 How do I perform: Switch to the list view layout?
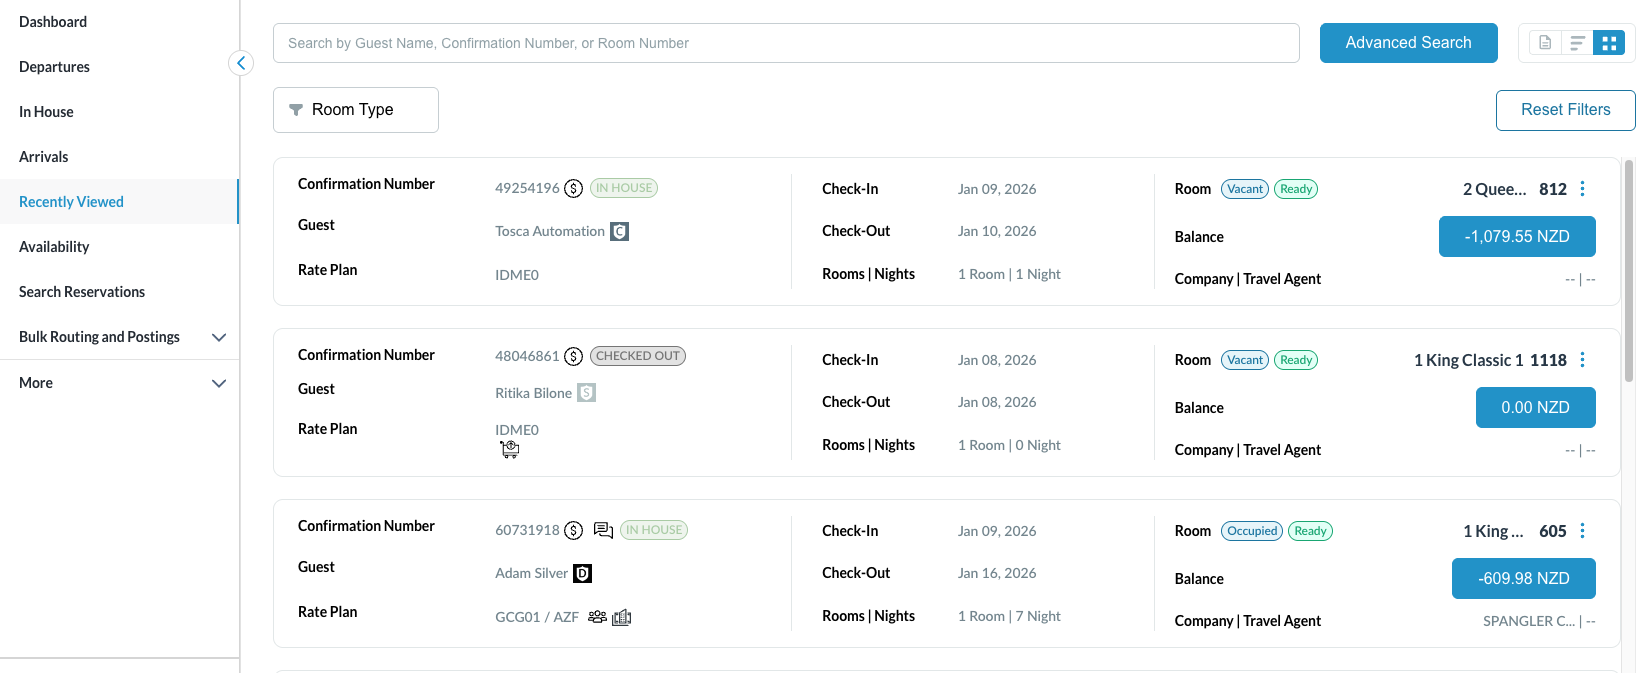(1577, 43)
